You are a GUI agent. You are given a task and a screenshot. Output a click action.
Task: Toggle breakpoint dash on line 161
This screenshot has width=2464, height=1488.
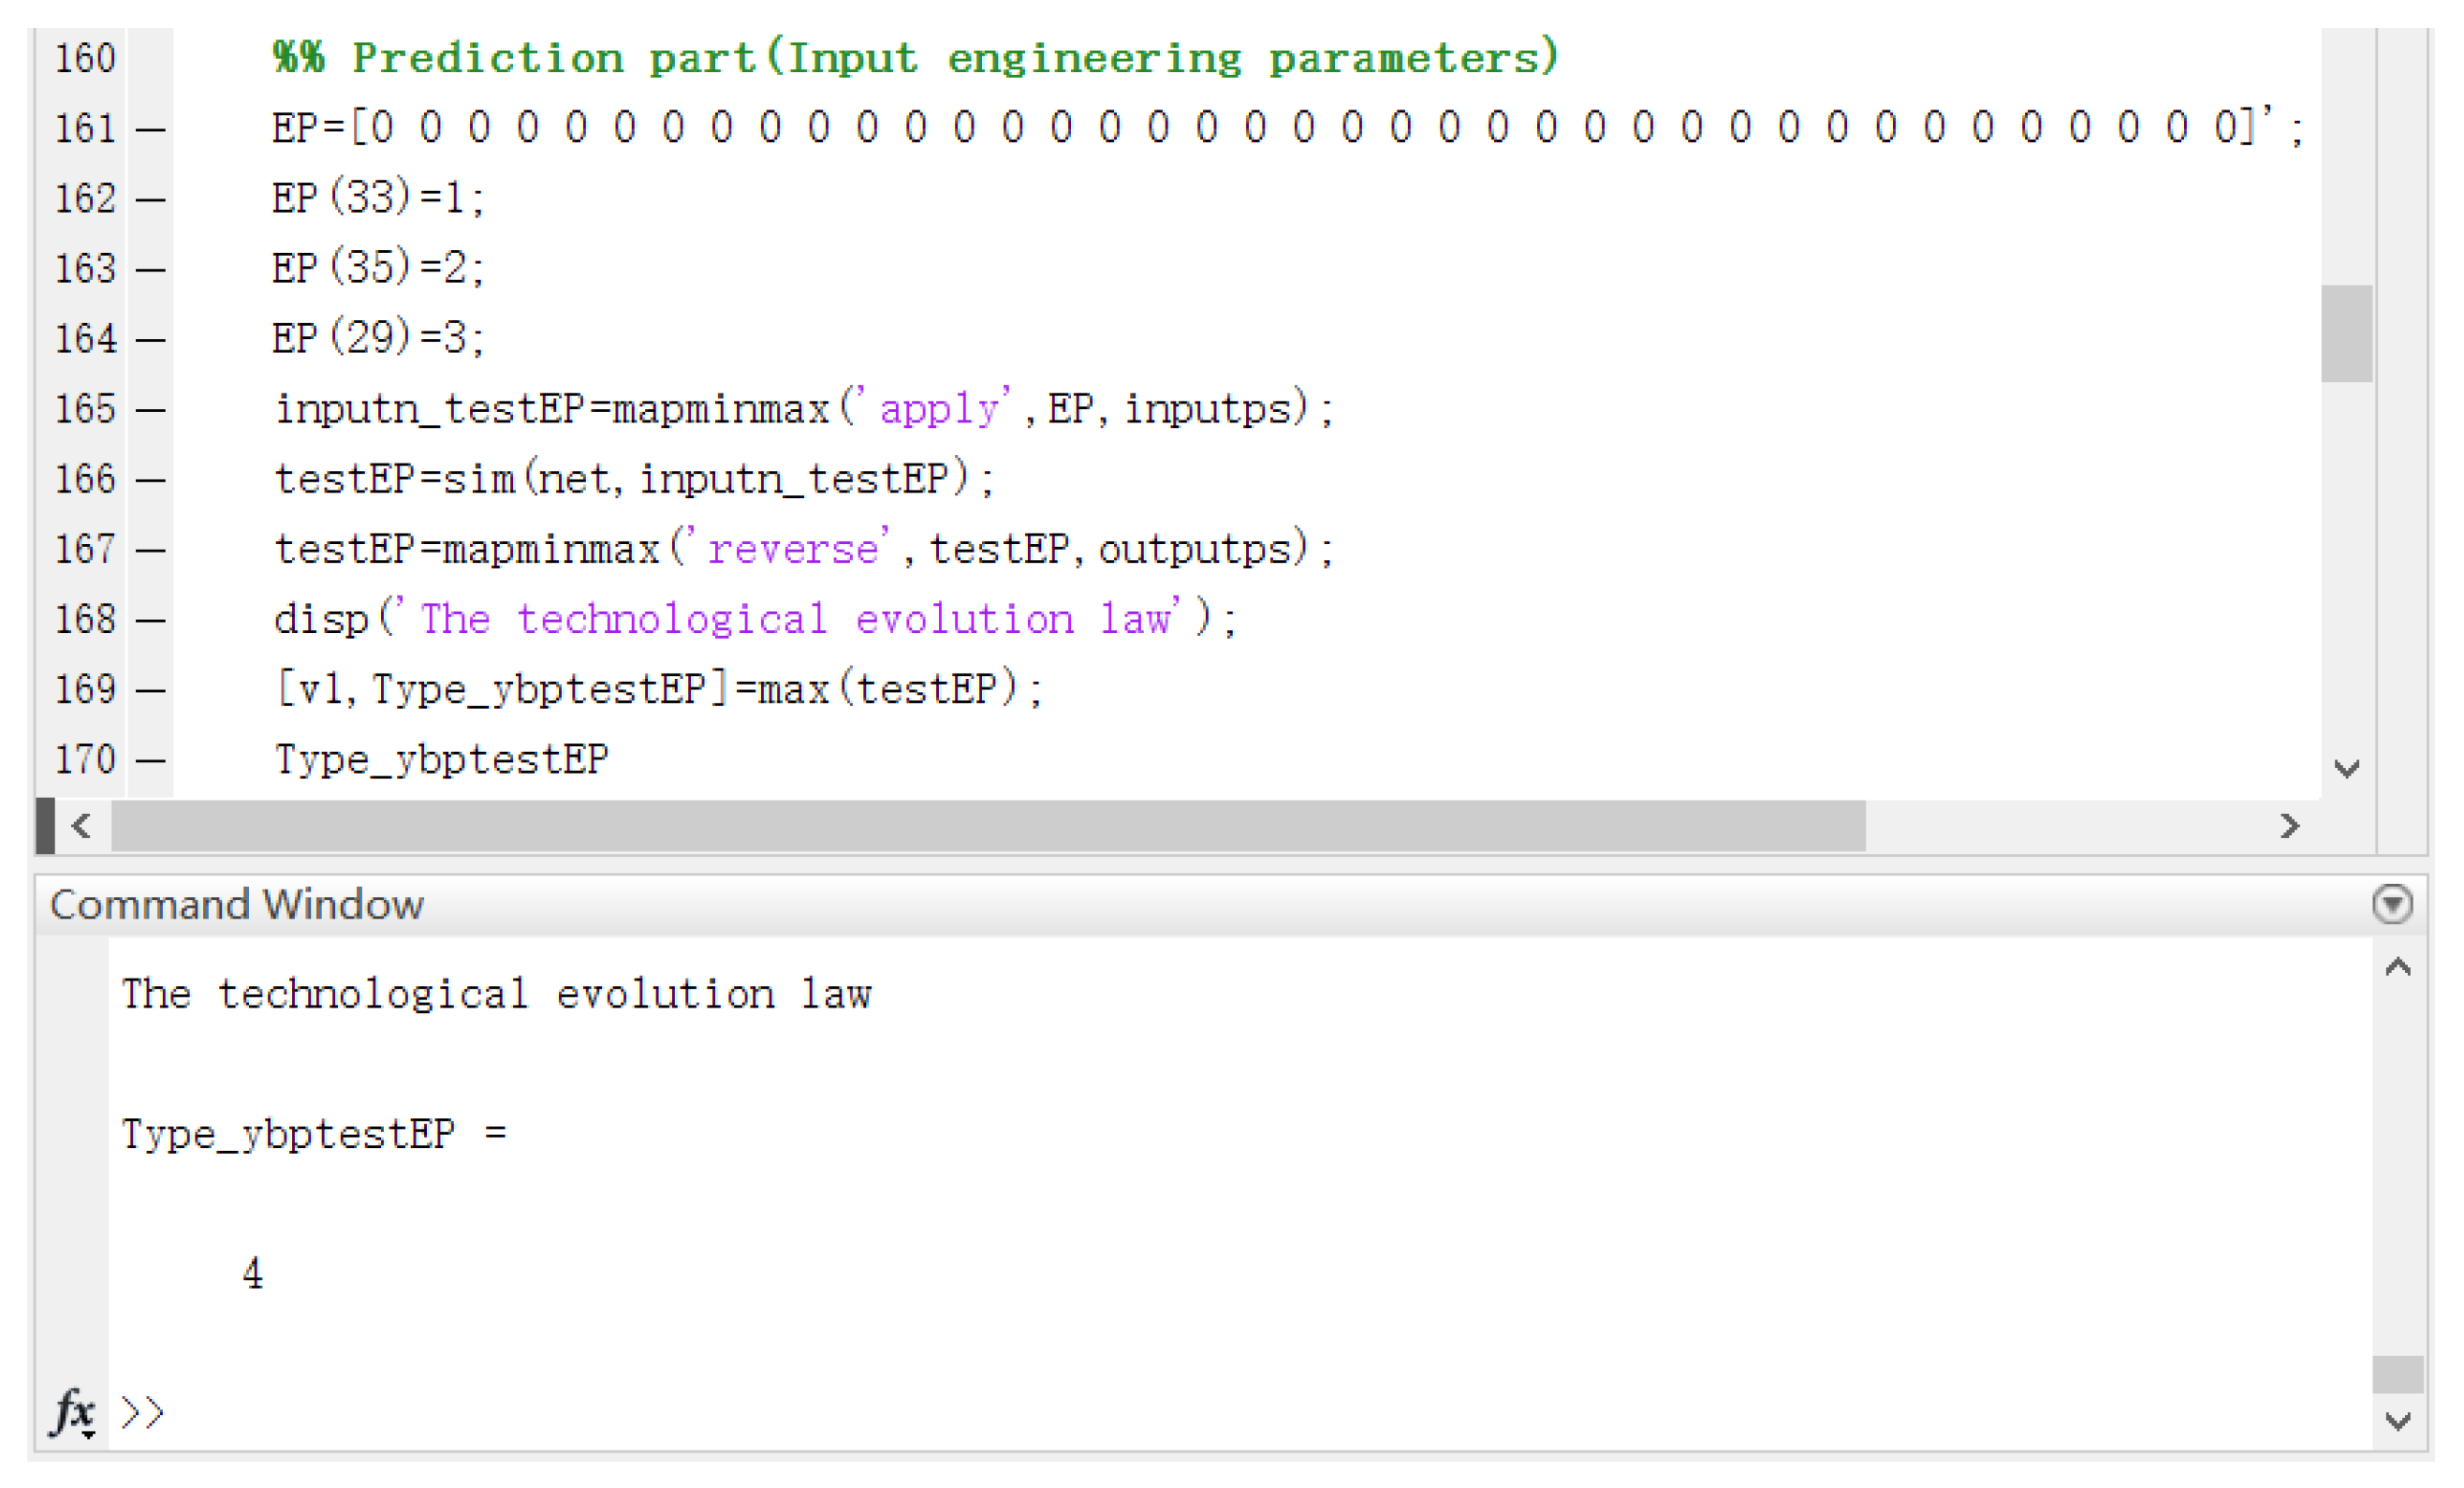pyautogui.click(x=151, y=129)
